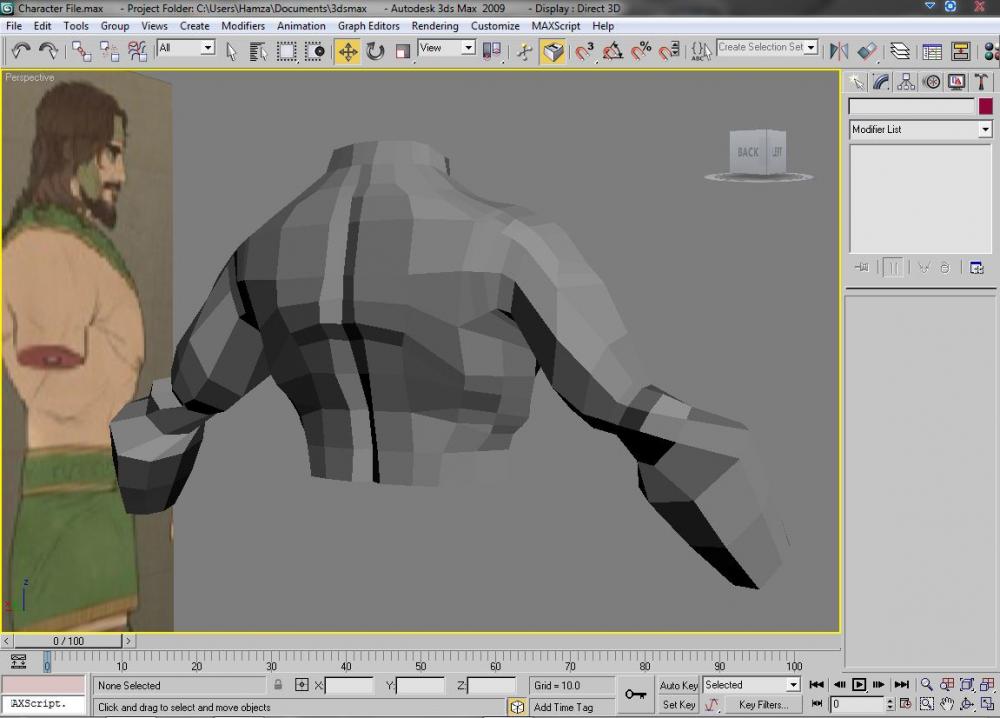Open the Hierarchy command panel tab

pyautogui.click(x=906, y=82)
